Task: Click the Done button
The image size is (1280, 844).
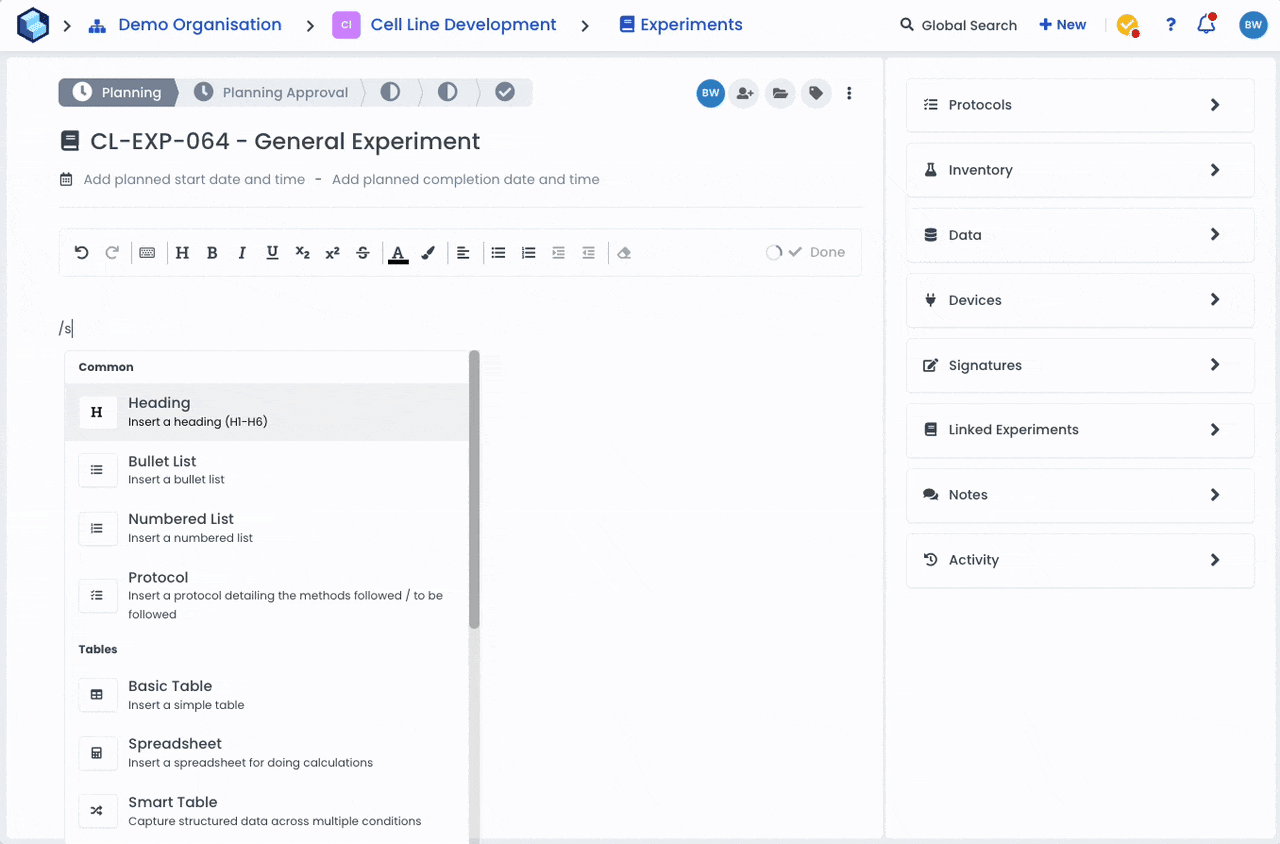Action: pos(816,252)
